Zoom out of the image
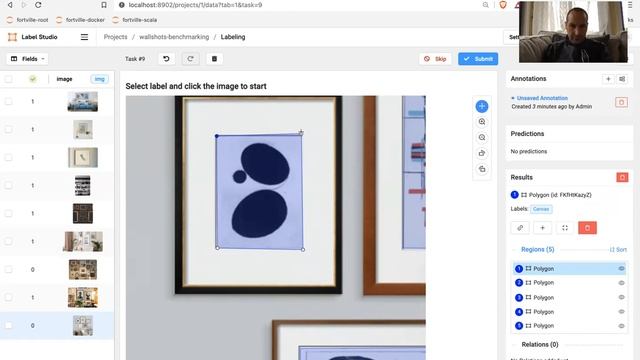The height and width of the screenshot is (360, 640). 482,138
